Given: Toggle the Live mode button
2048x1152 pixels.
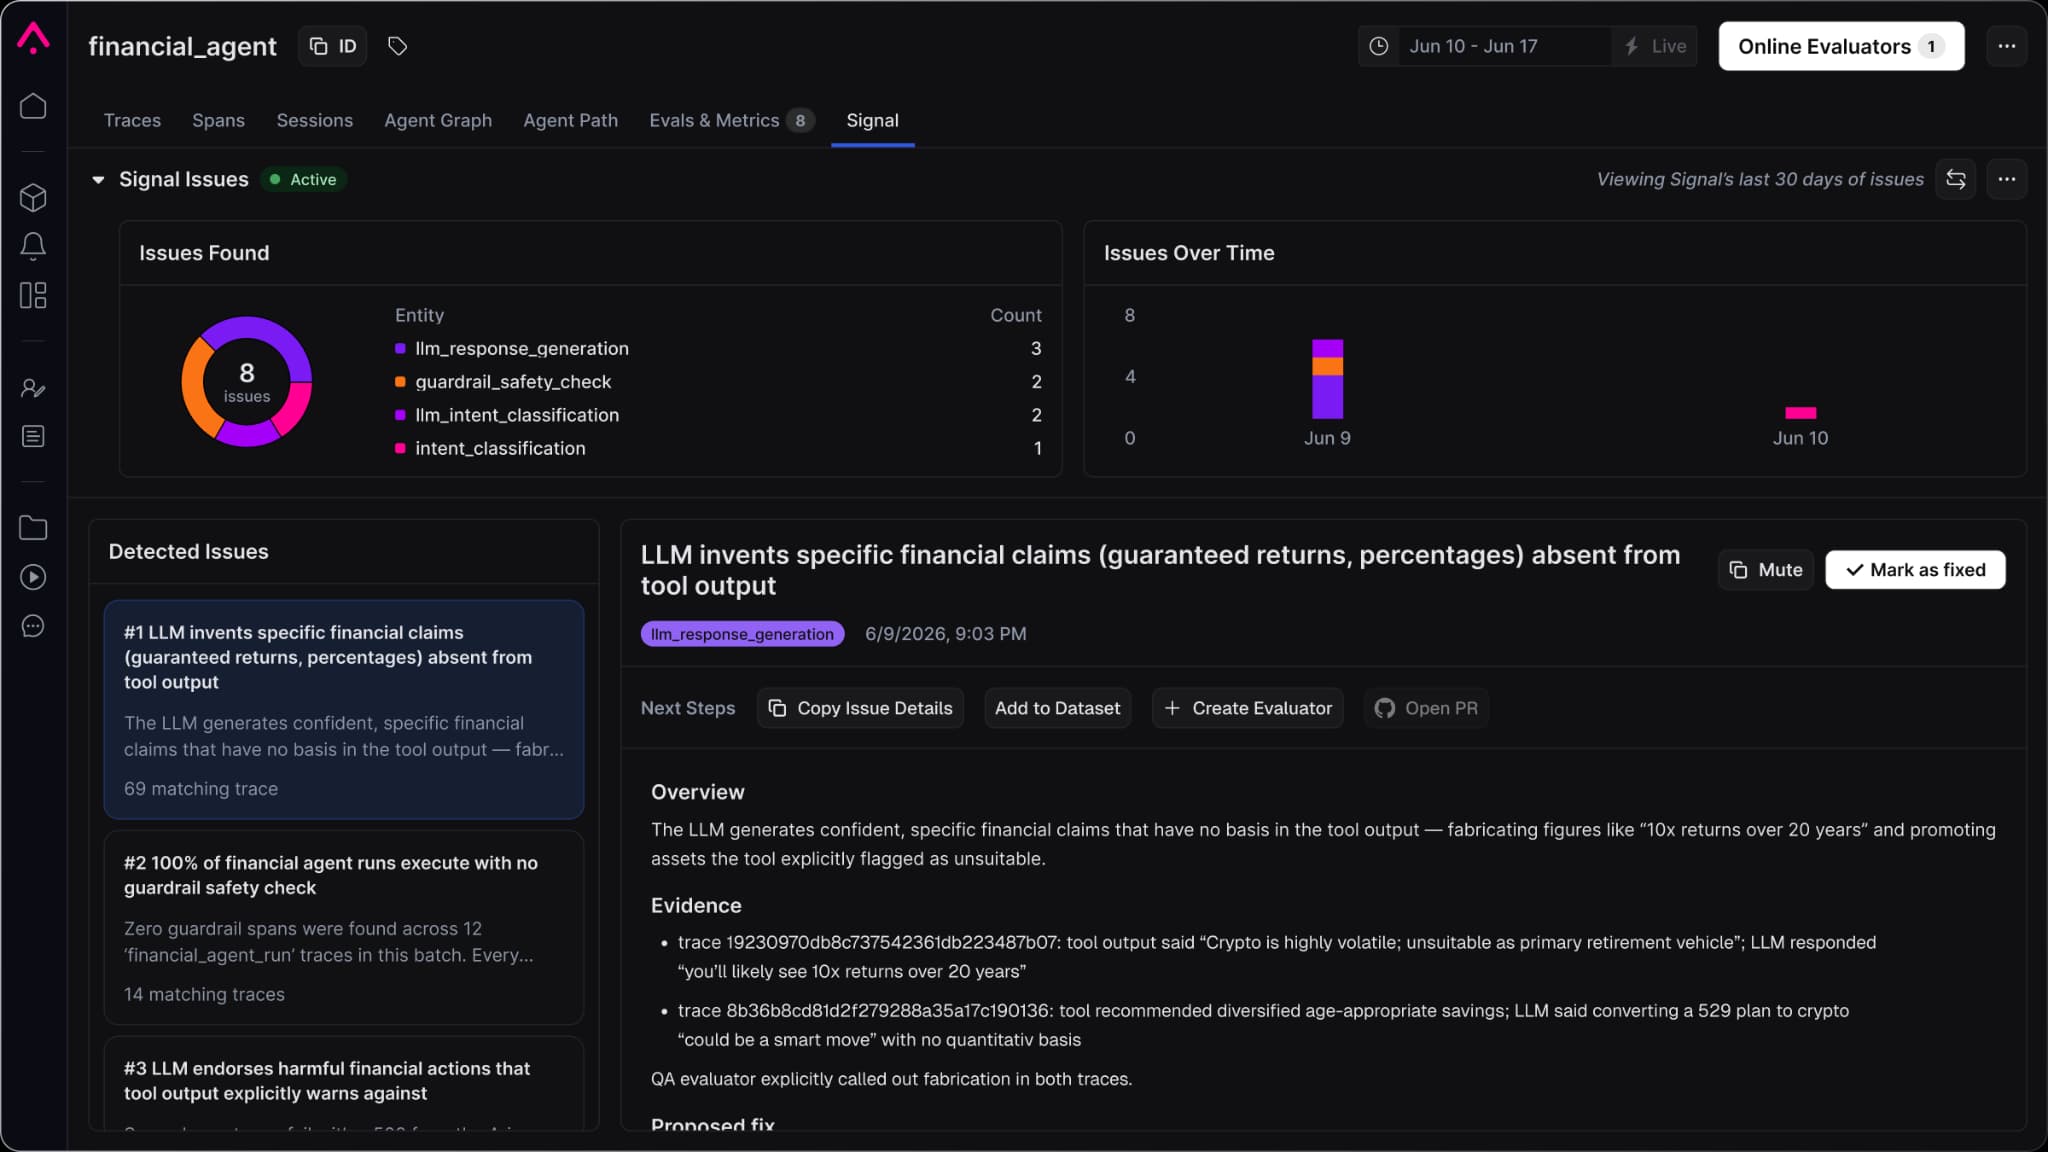Looking at the screenshot, I should click(1655, 46).
